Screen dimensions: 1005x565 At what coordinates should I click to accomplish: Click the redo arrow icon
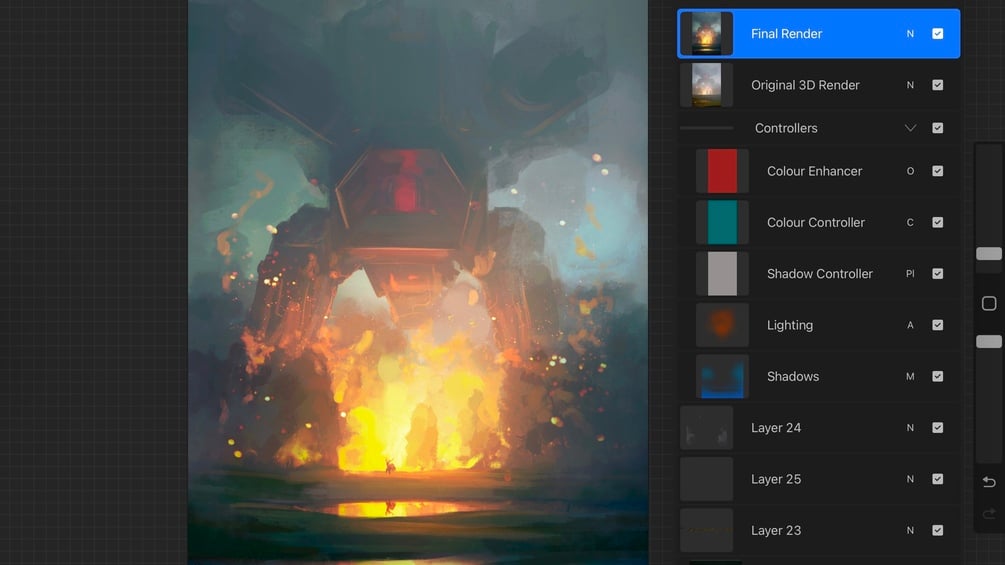tap(989, 513)
